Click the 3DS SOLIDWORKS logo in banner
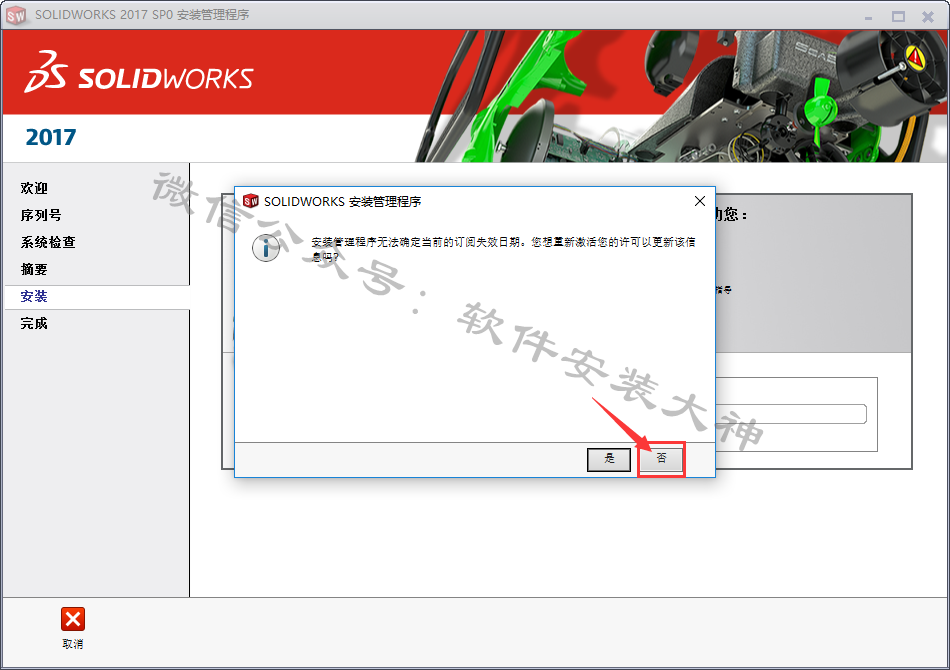 pyautogui.click(x=139, y=71)
